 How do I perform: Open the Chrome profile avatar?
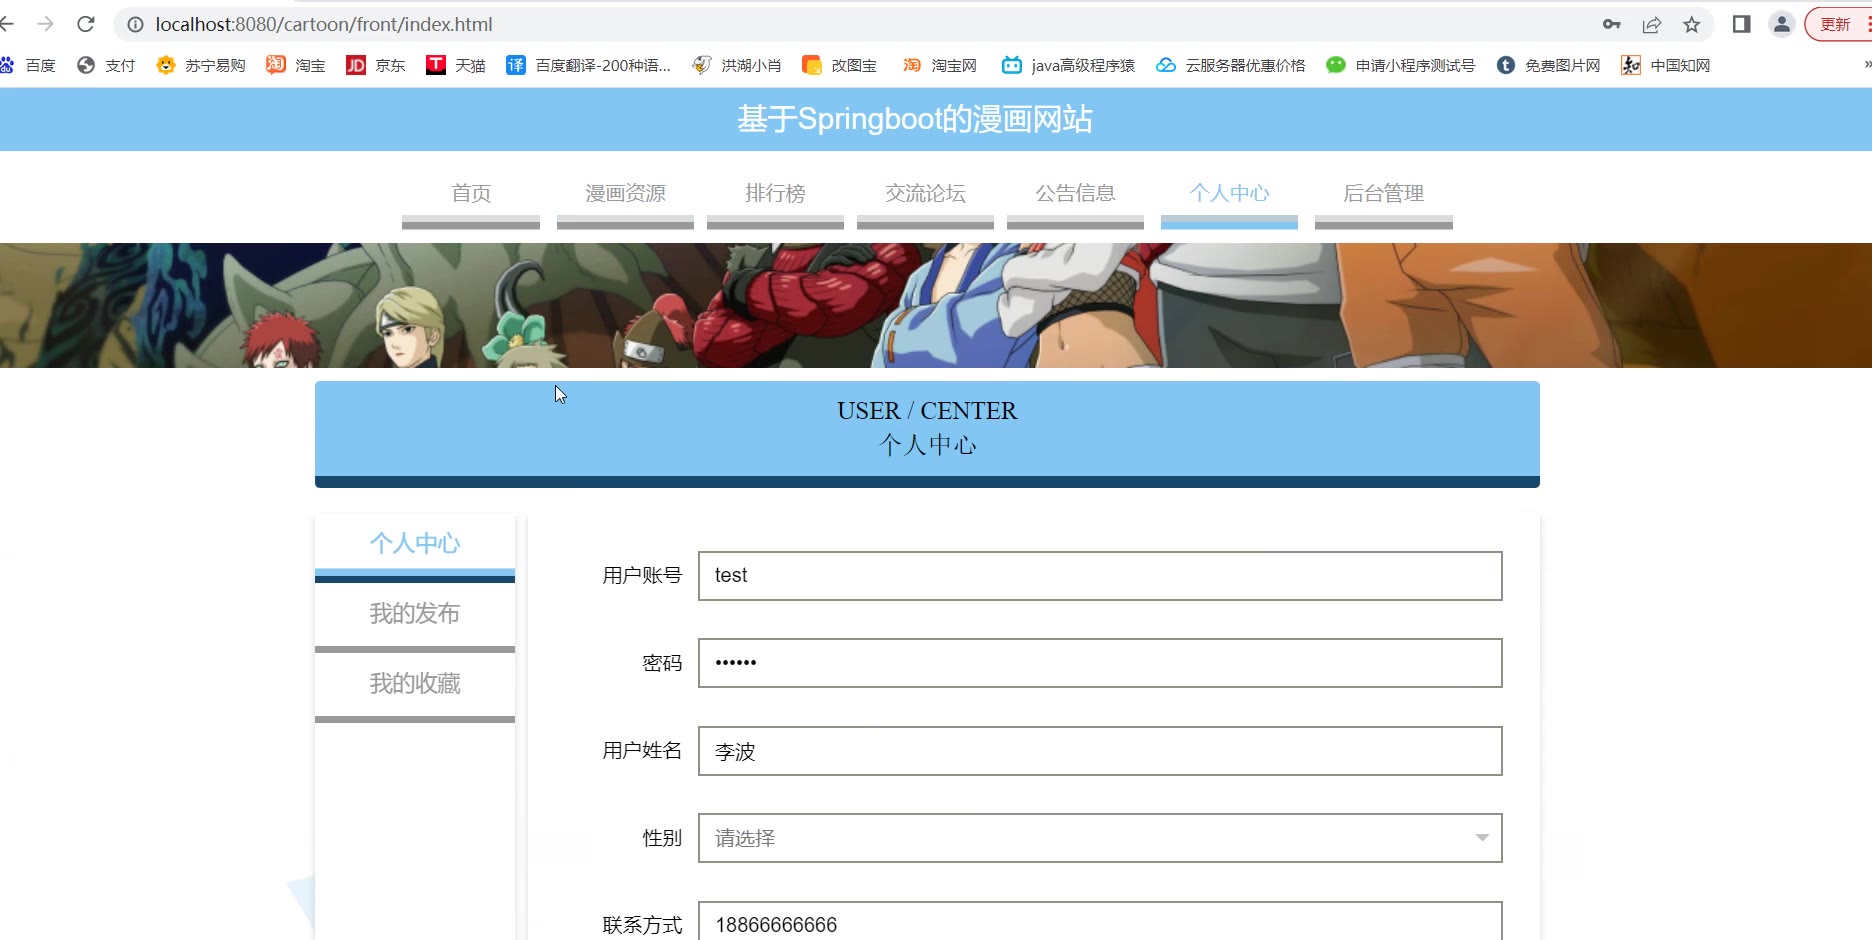1782,24
